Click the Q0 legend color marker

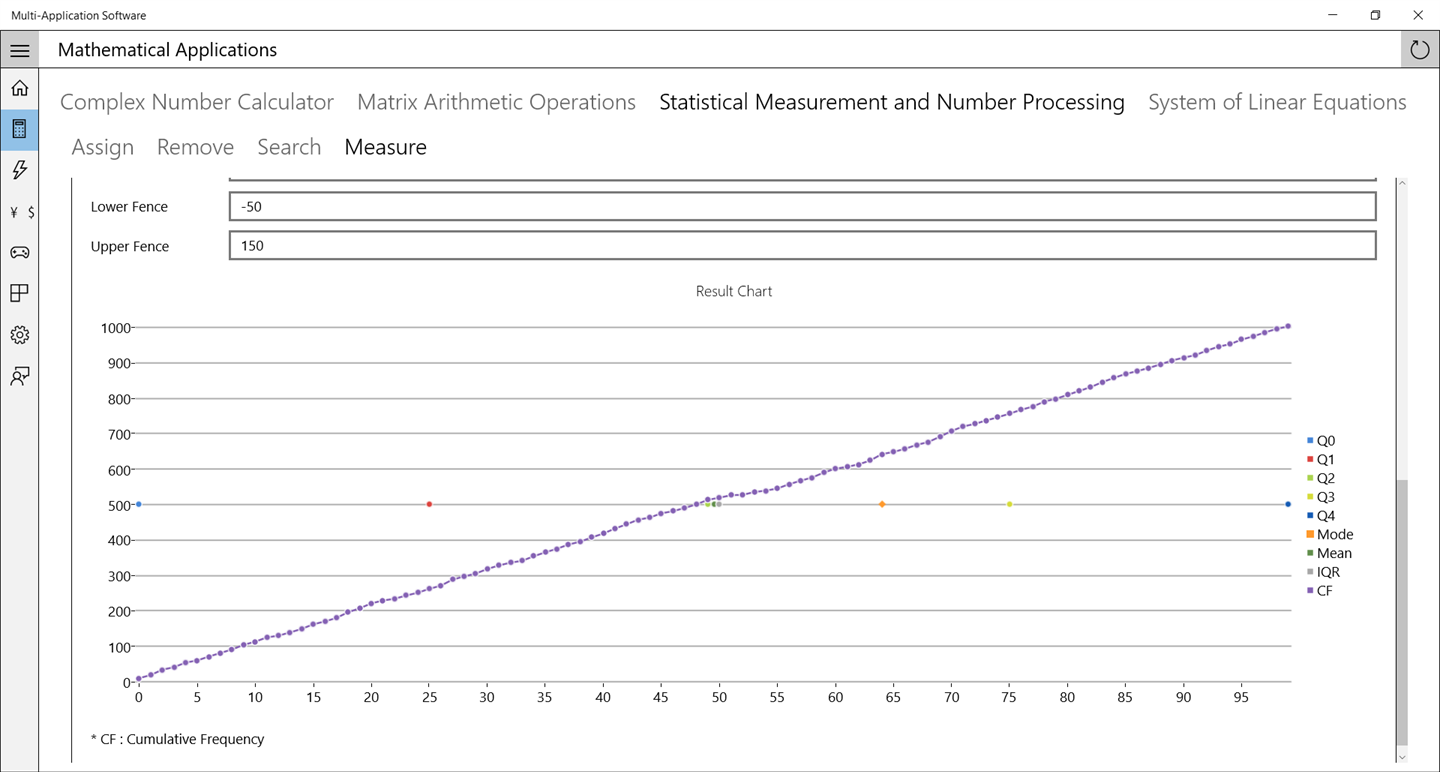[1310, 441]
